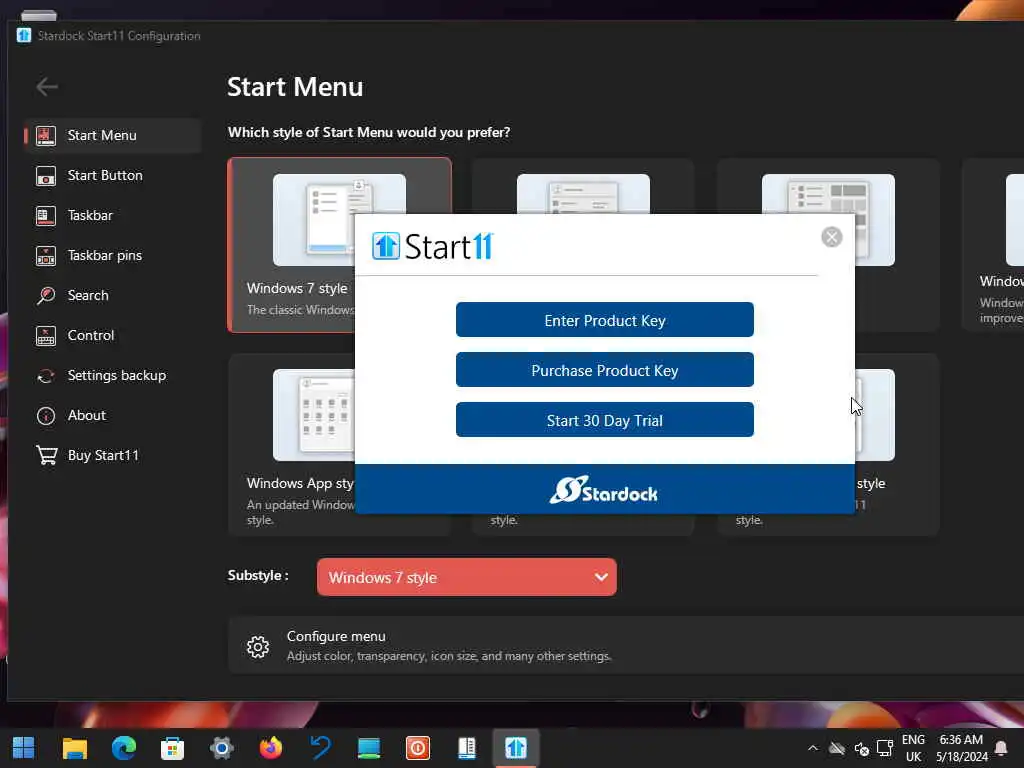Open the Windows Start button on taskbar
This screenshot has height=768, width=1024.
click(x=24, y=748)
